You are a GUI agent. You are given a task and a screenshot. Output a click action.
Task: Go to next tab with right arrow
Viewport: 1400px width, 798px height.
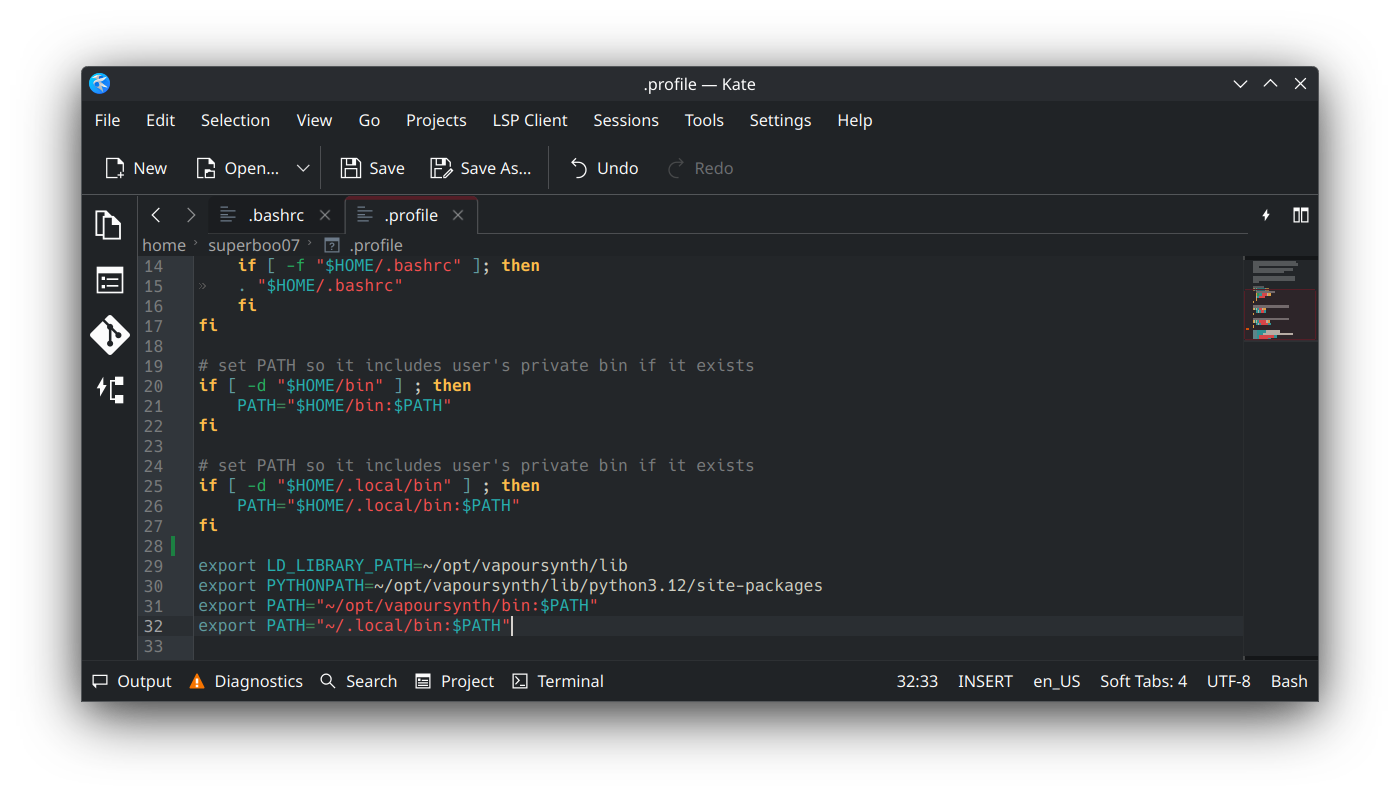(x=190, y=215)
